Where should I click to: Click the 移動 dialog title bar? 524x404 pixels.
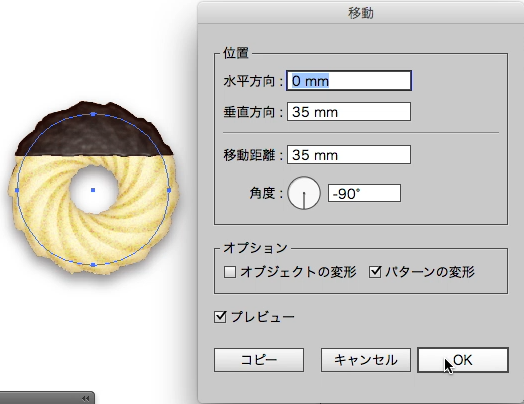pyautogui.click(x=361, y=13)
